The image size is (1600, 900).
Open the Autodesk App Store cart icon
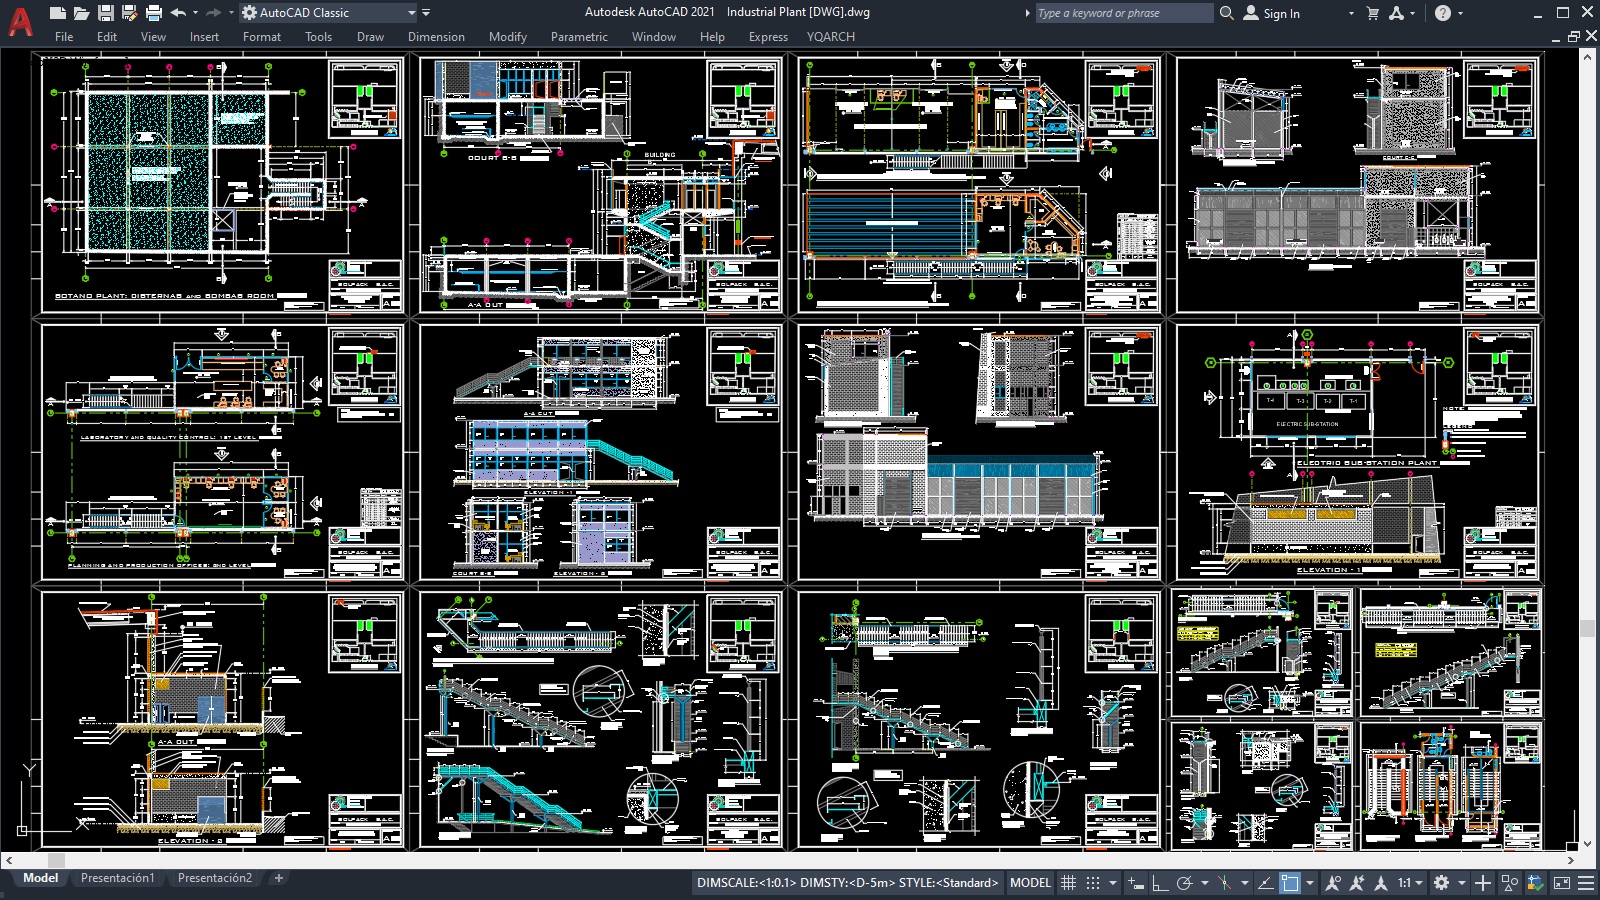click(1372, 13)
